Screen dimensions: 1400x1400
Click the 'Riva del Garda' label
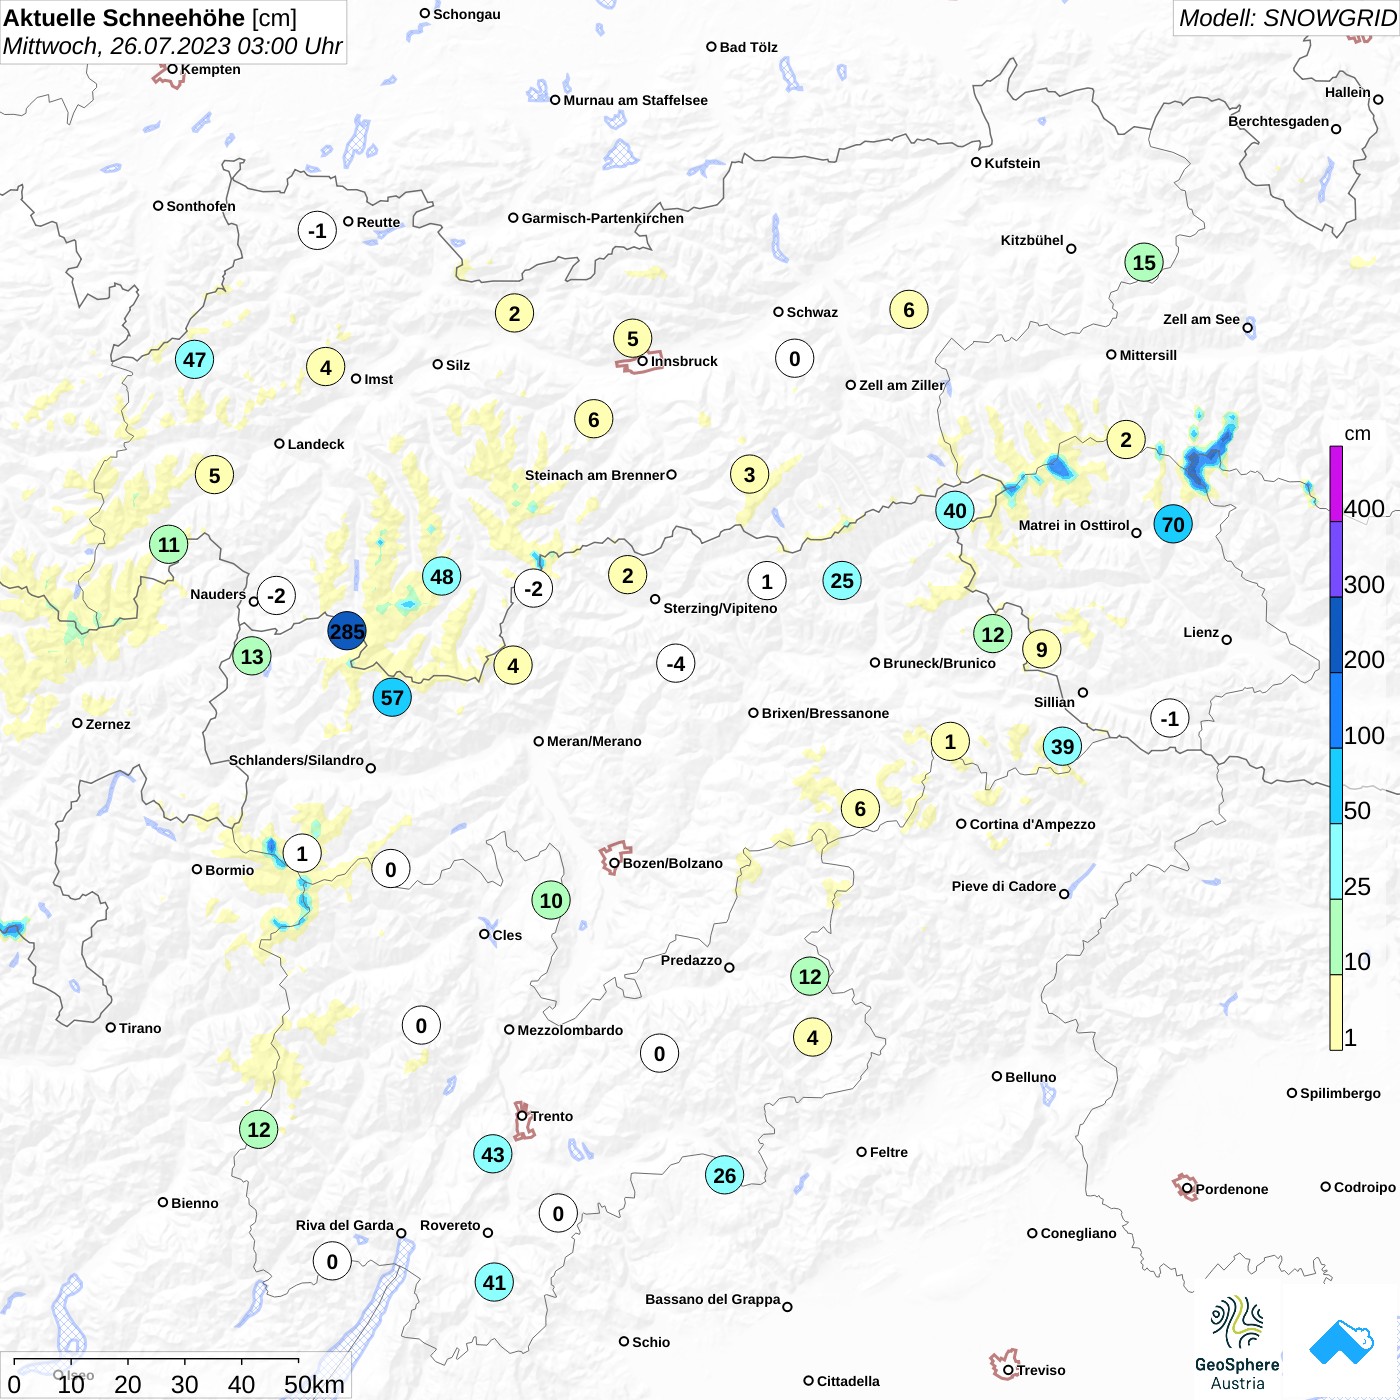tap(344, 1225)
